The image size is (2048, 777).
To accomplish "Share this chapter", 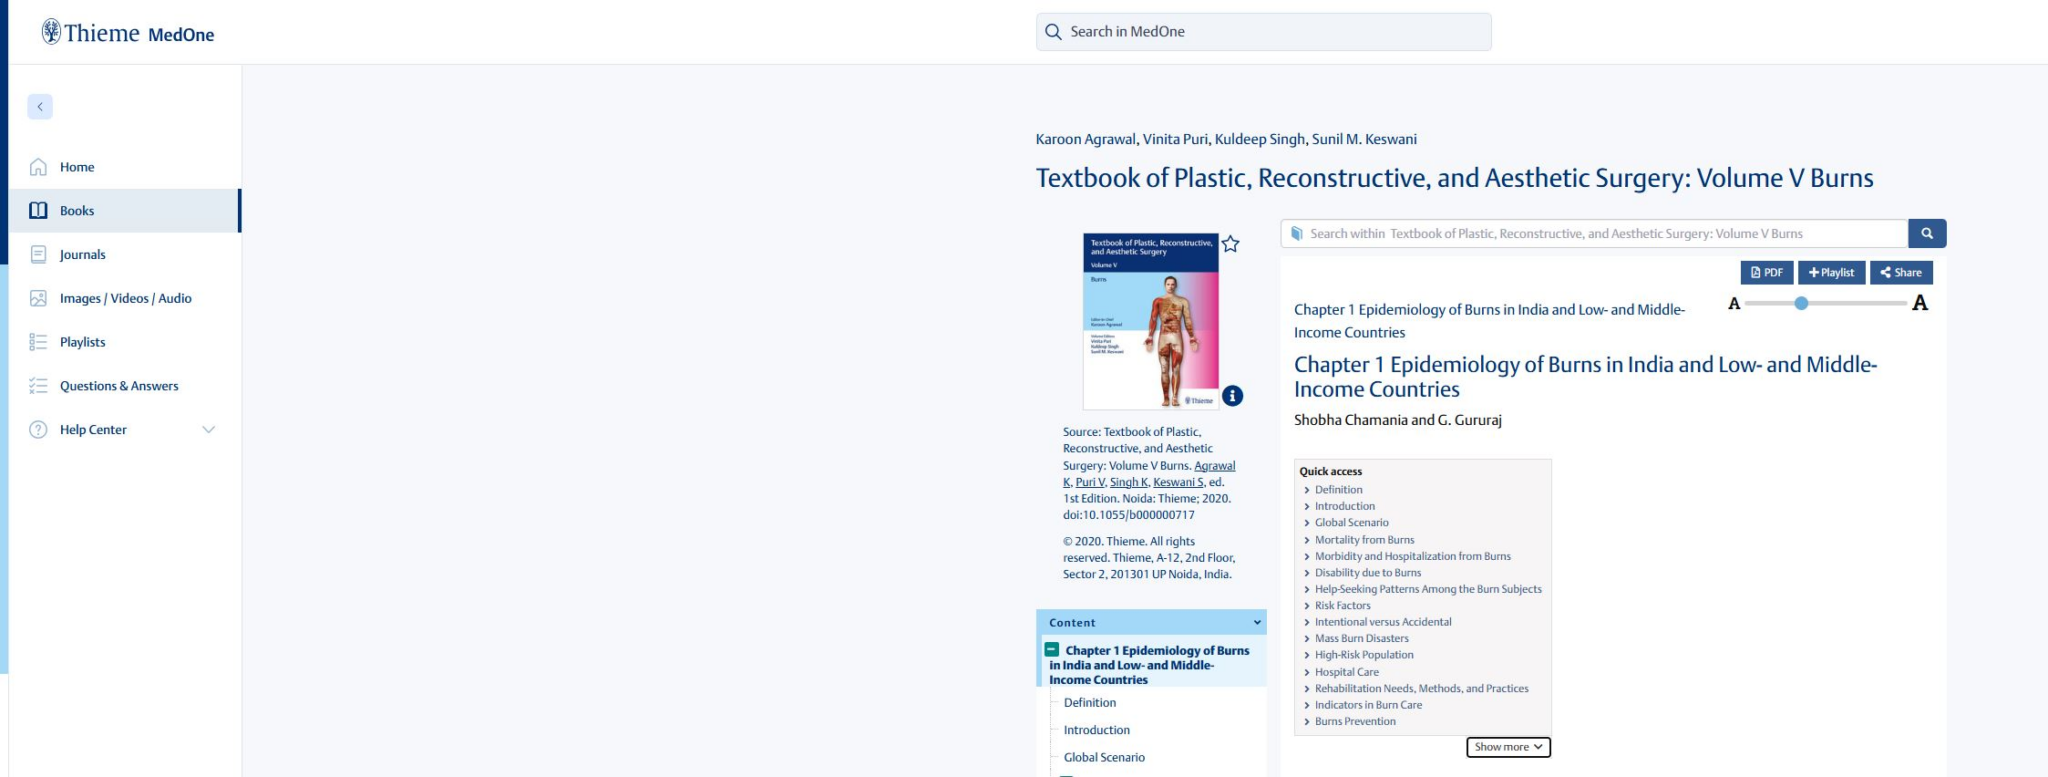I will point(1901,273).
